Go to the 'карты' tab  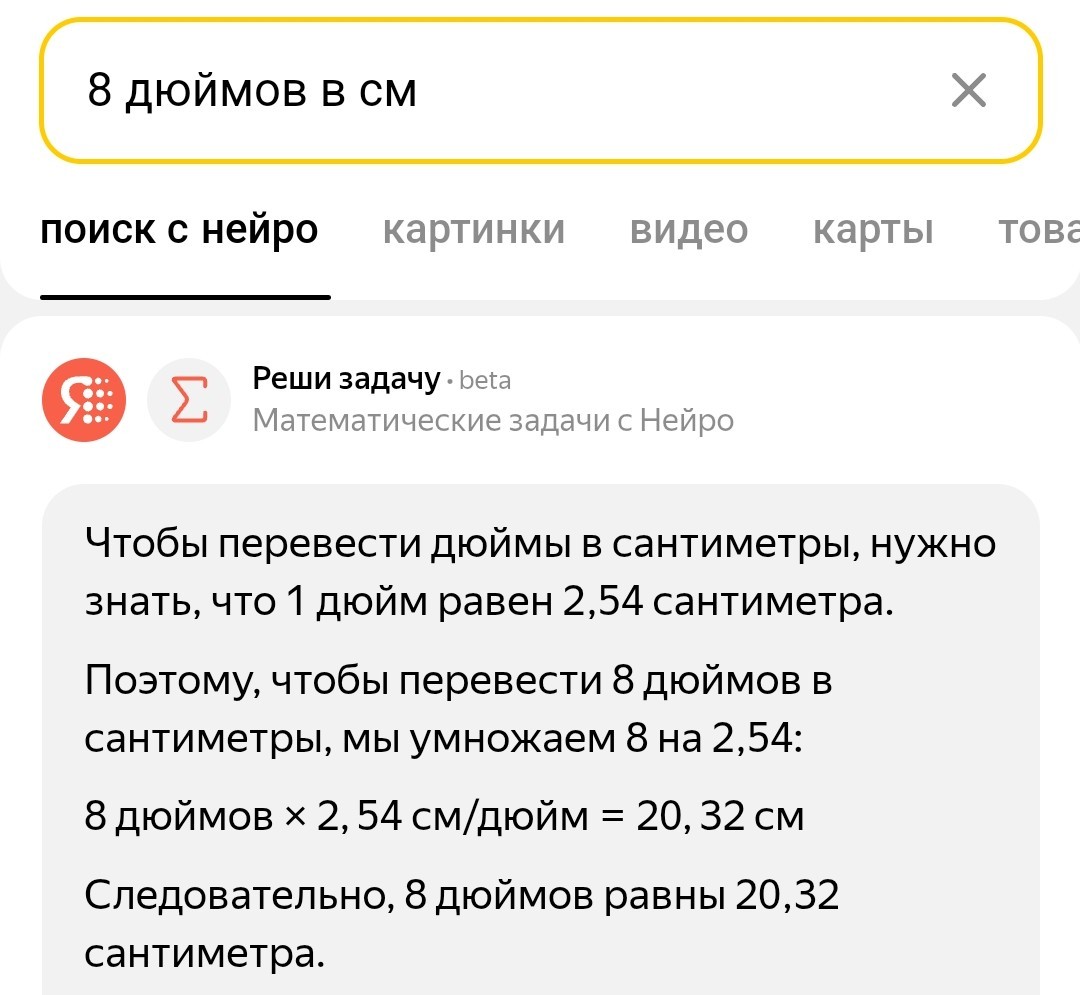[873, 229]
